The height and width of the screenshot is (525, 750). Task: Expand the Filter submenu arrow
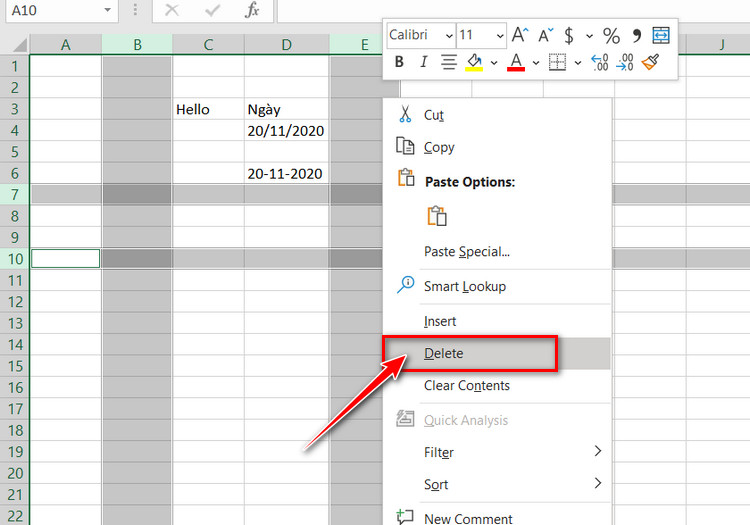pyautogui.click(x=597, y=451)
